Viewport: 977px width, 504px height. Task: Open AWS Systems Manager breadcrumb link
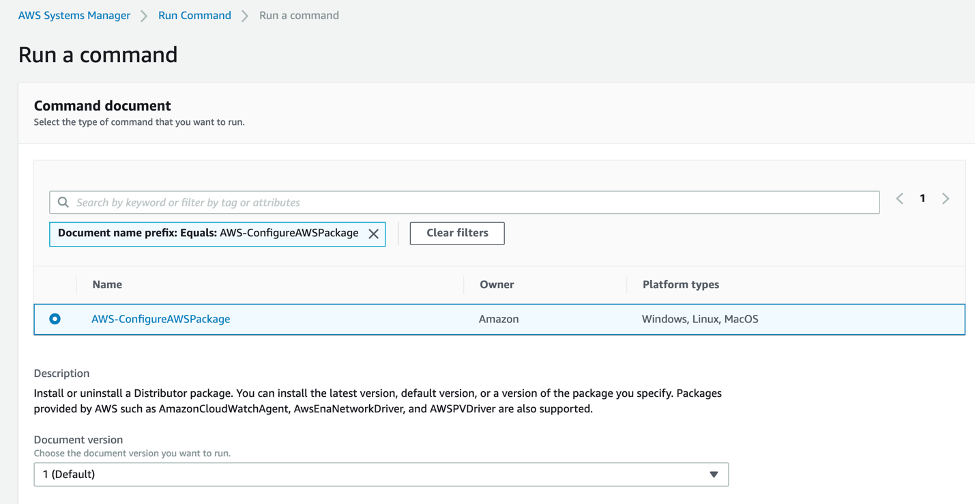(x=74, y=16)
